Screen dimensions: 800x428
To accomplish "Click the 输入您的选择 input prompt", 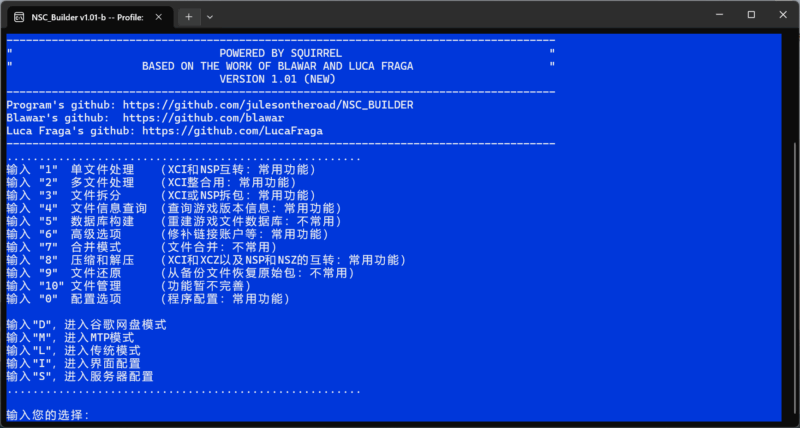I will coord(48,415).
